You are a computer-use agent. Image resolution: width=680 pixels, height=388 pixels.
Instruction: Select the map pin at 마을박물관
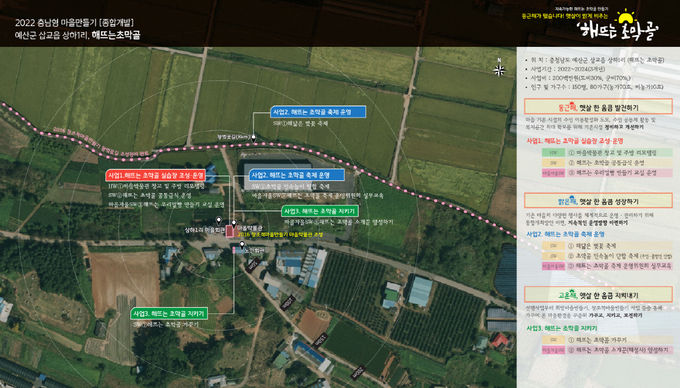pos(234,224)
